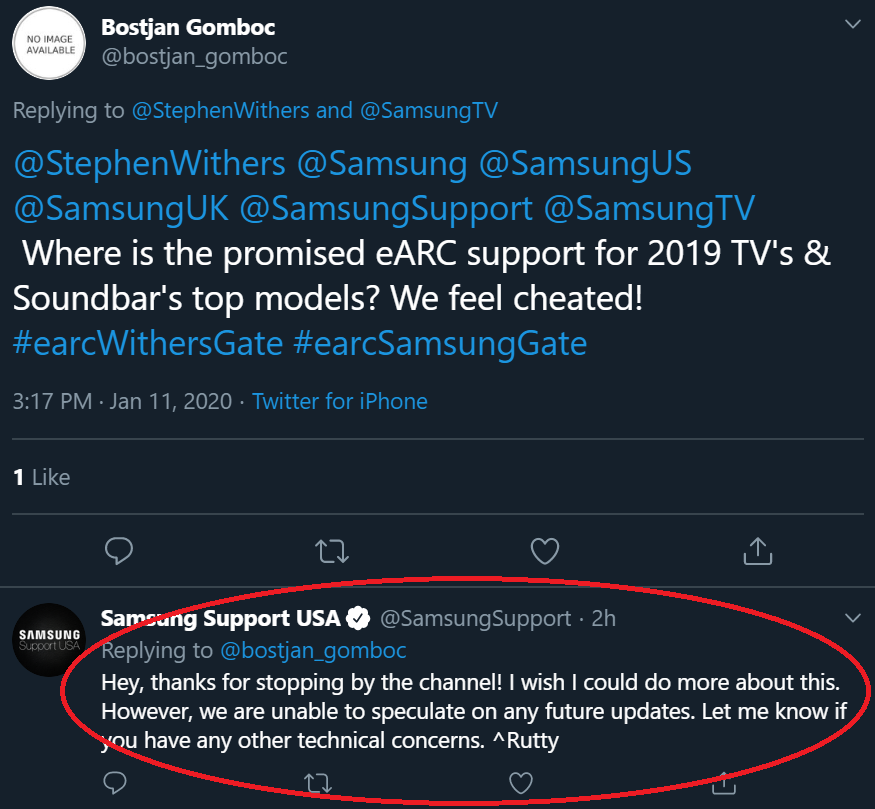
Task: Reply to Bostjan Gomboc's tweet
Action: click(x=119, y=550)
